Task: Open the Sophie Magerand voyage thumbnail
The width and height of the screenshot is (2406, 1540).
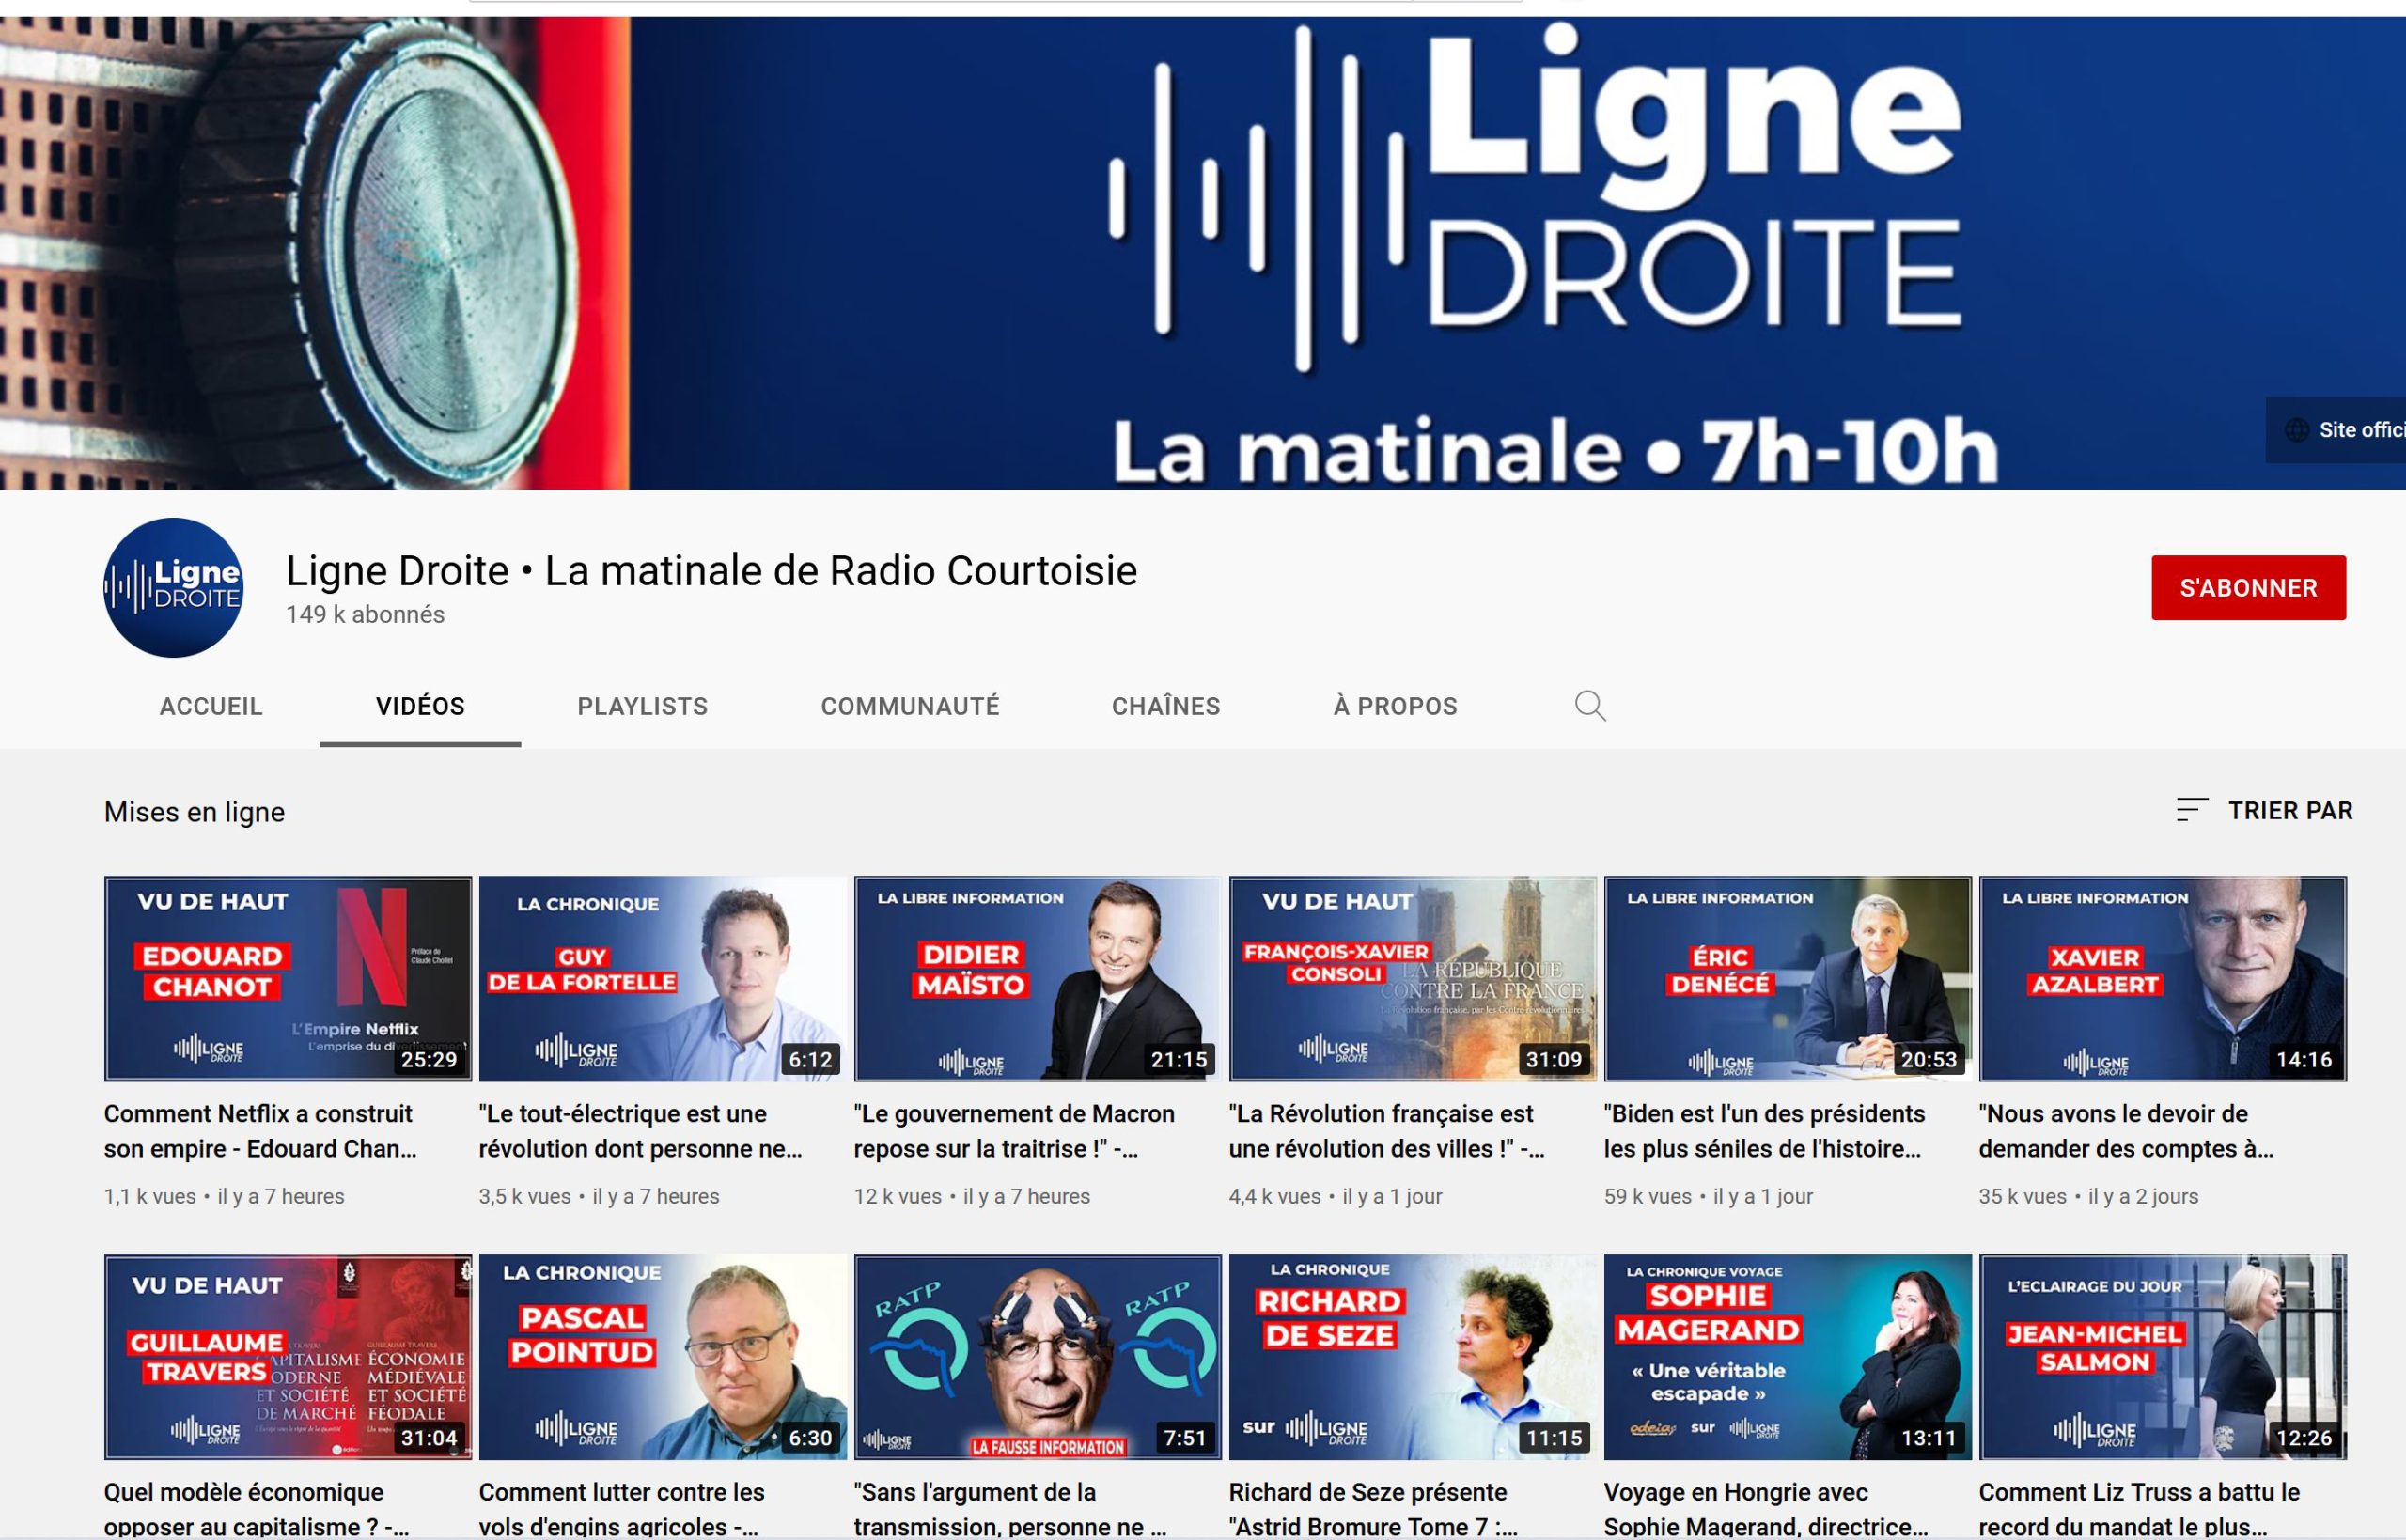Action: (1788, 1357)
